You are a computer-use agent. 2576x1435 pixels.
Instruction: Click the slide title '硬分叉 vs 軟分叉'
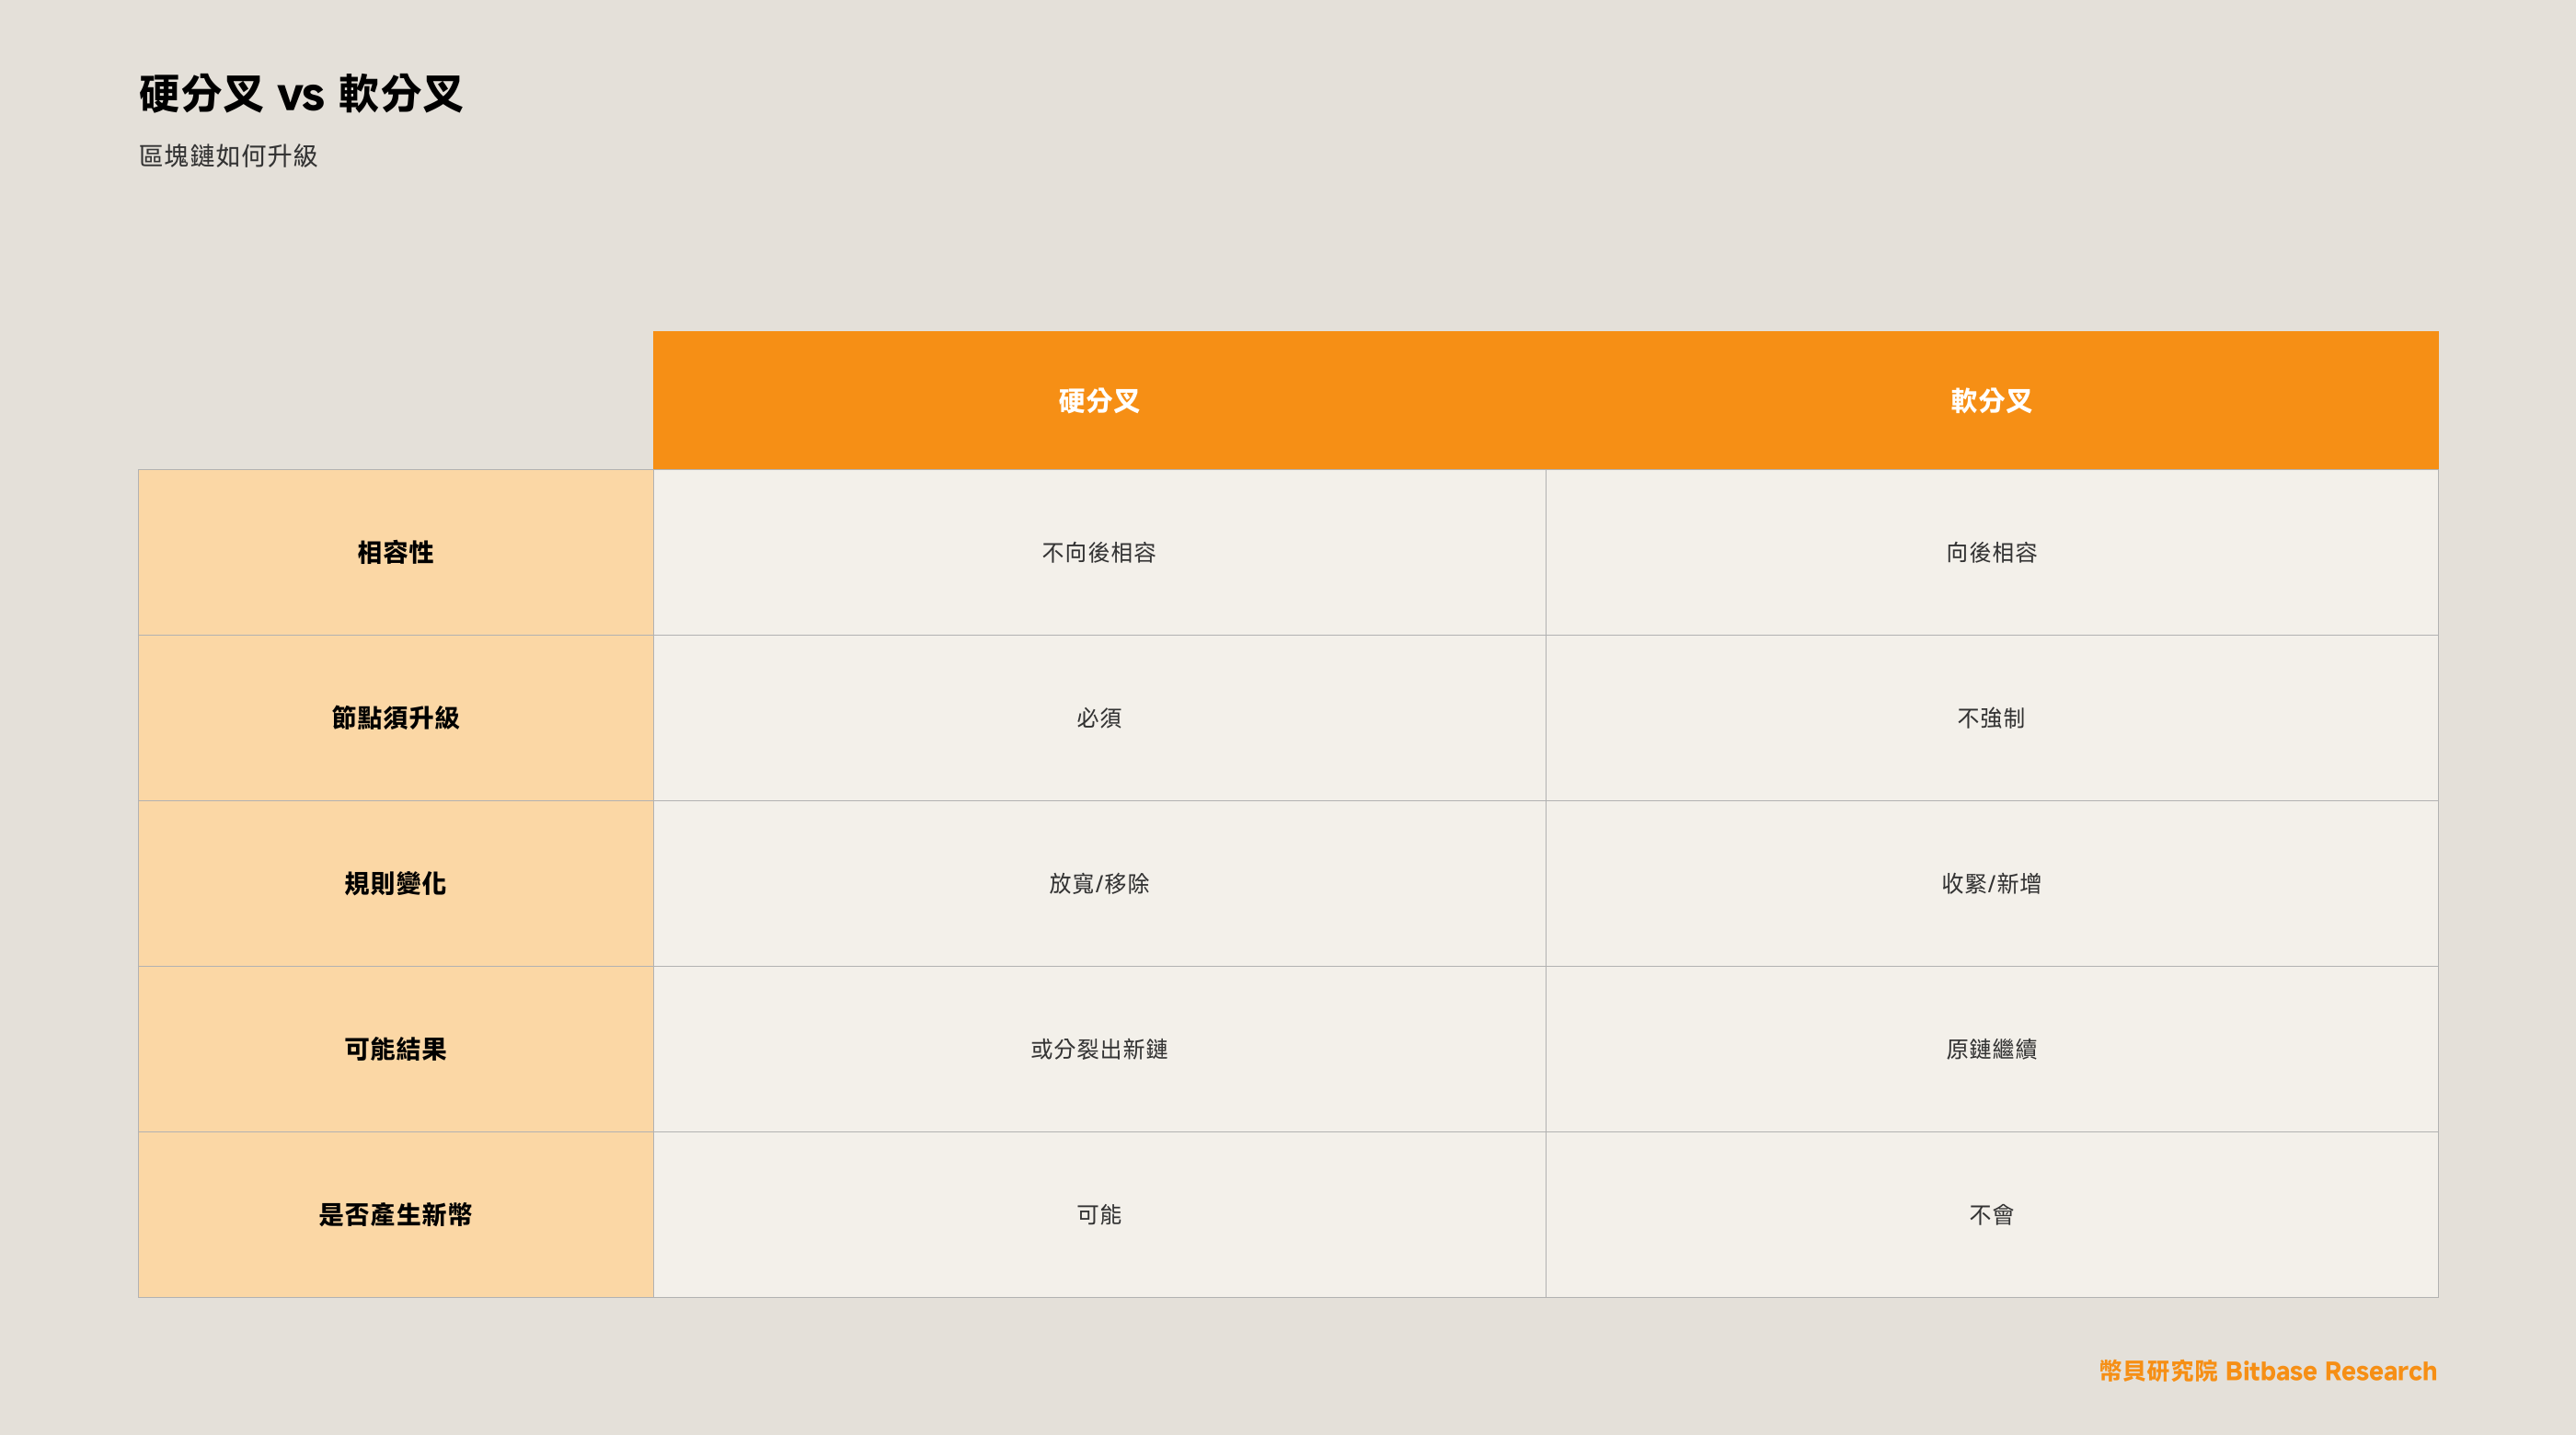coord(300,94)
